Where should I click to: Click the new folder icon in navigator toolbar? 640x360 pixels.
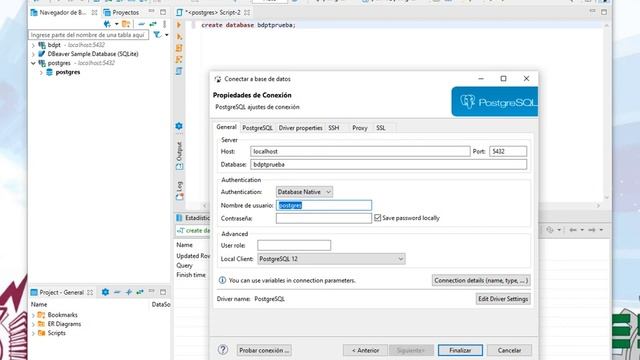[126, 24]
